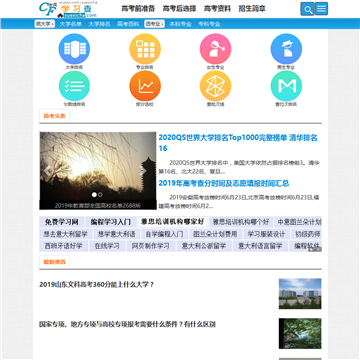Open the 专业排名 yellow grid icon

145,49
